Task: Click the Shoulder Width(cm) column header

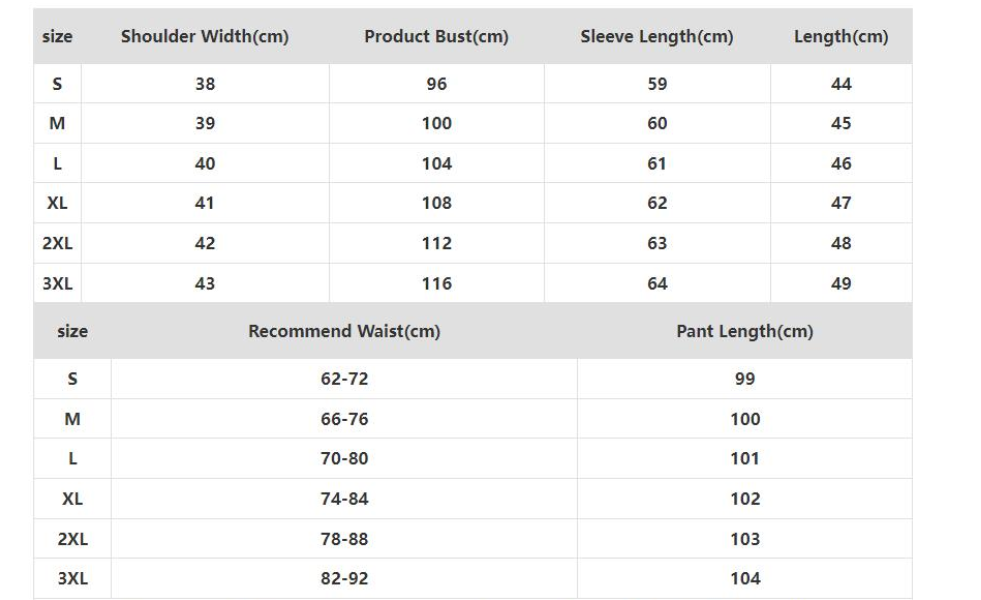Action: (204, 37)
